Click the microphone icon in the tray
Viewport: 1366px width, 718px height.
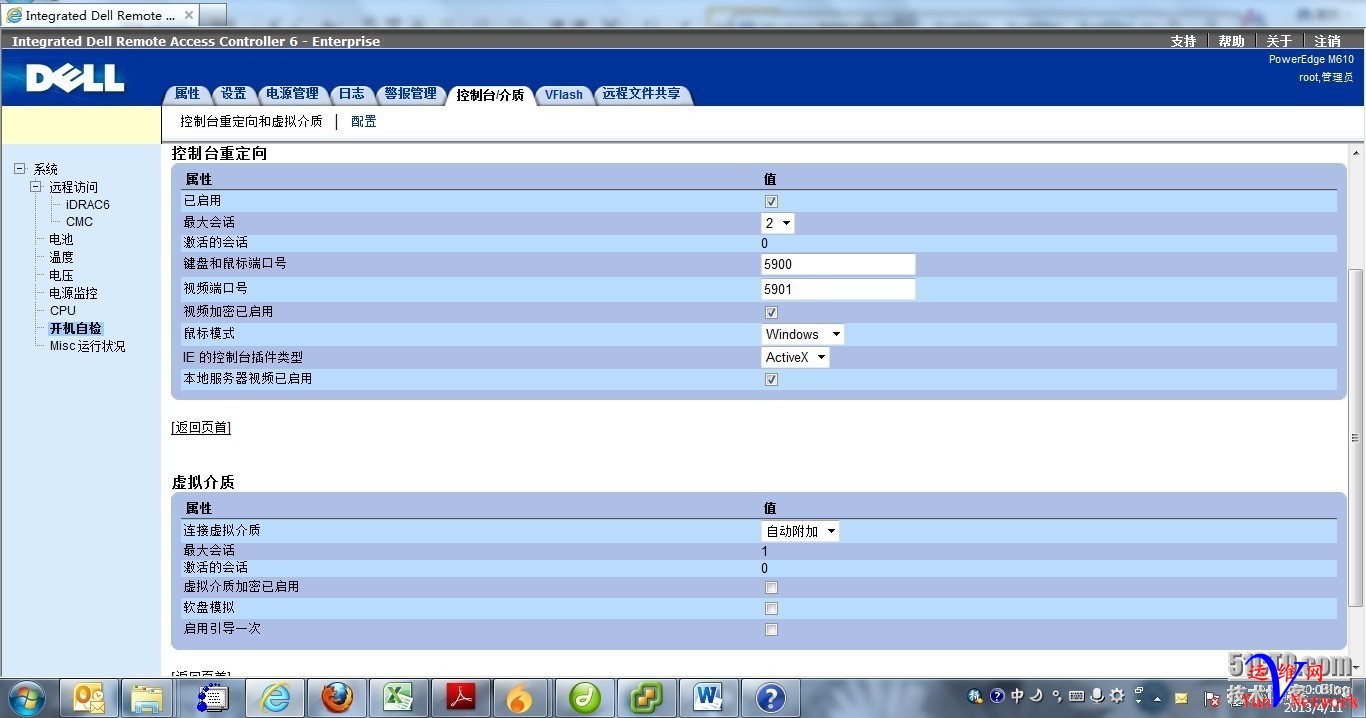[1097, 696]
